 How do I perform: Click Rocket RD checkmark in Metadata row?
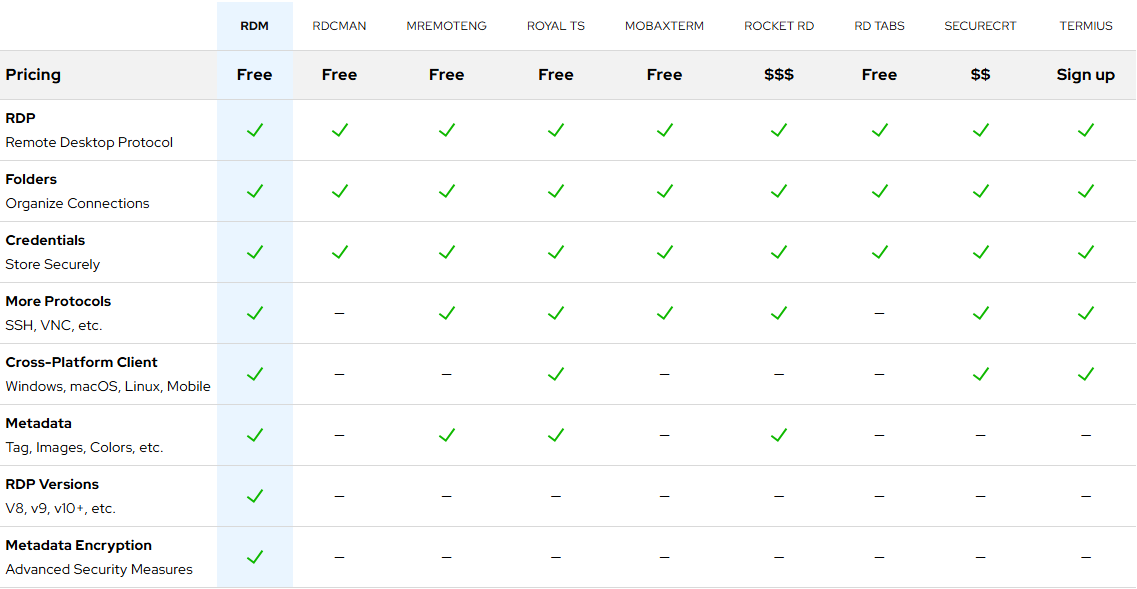point(779,434)
